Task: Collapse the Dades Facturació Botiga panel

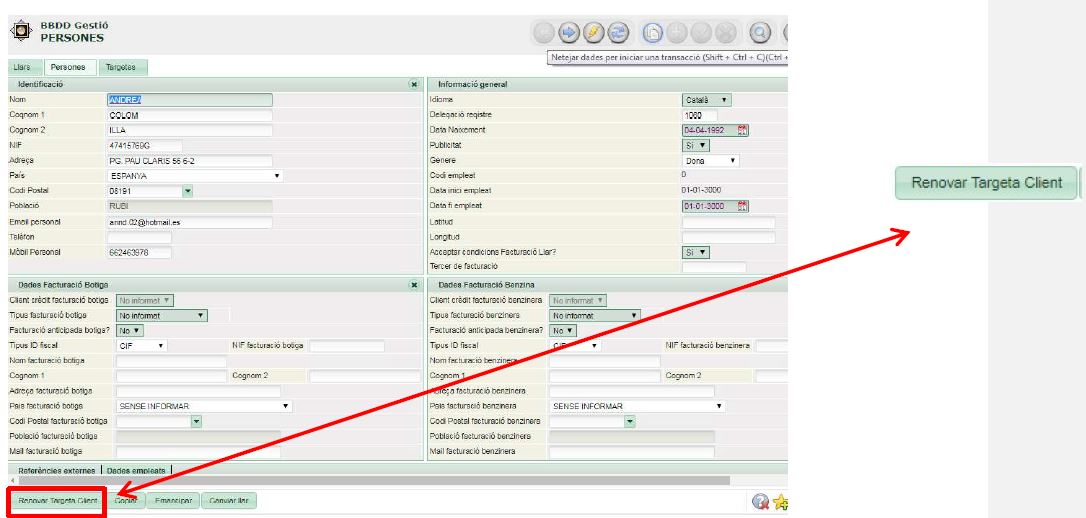Action: point(414,285)
